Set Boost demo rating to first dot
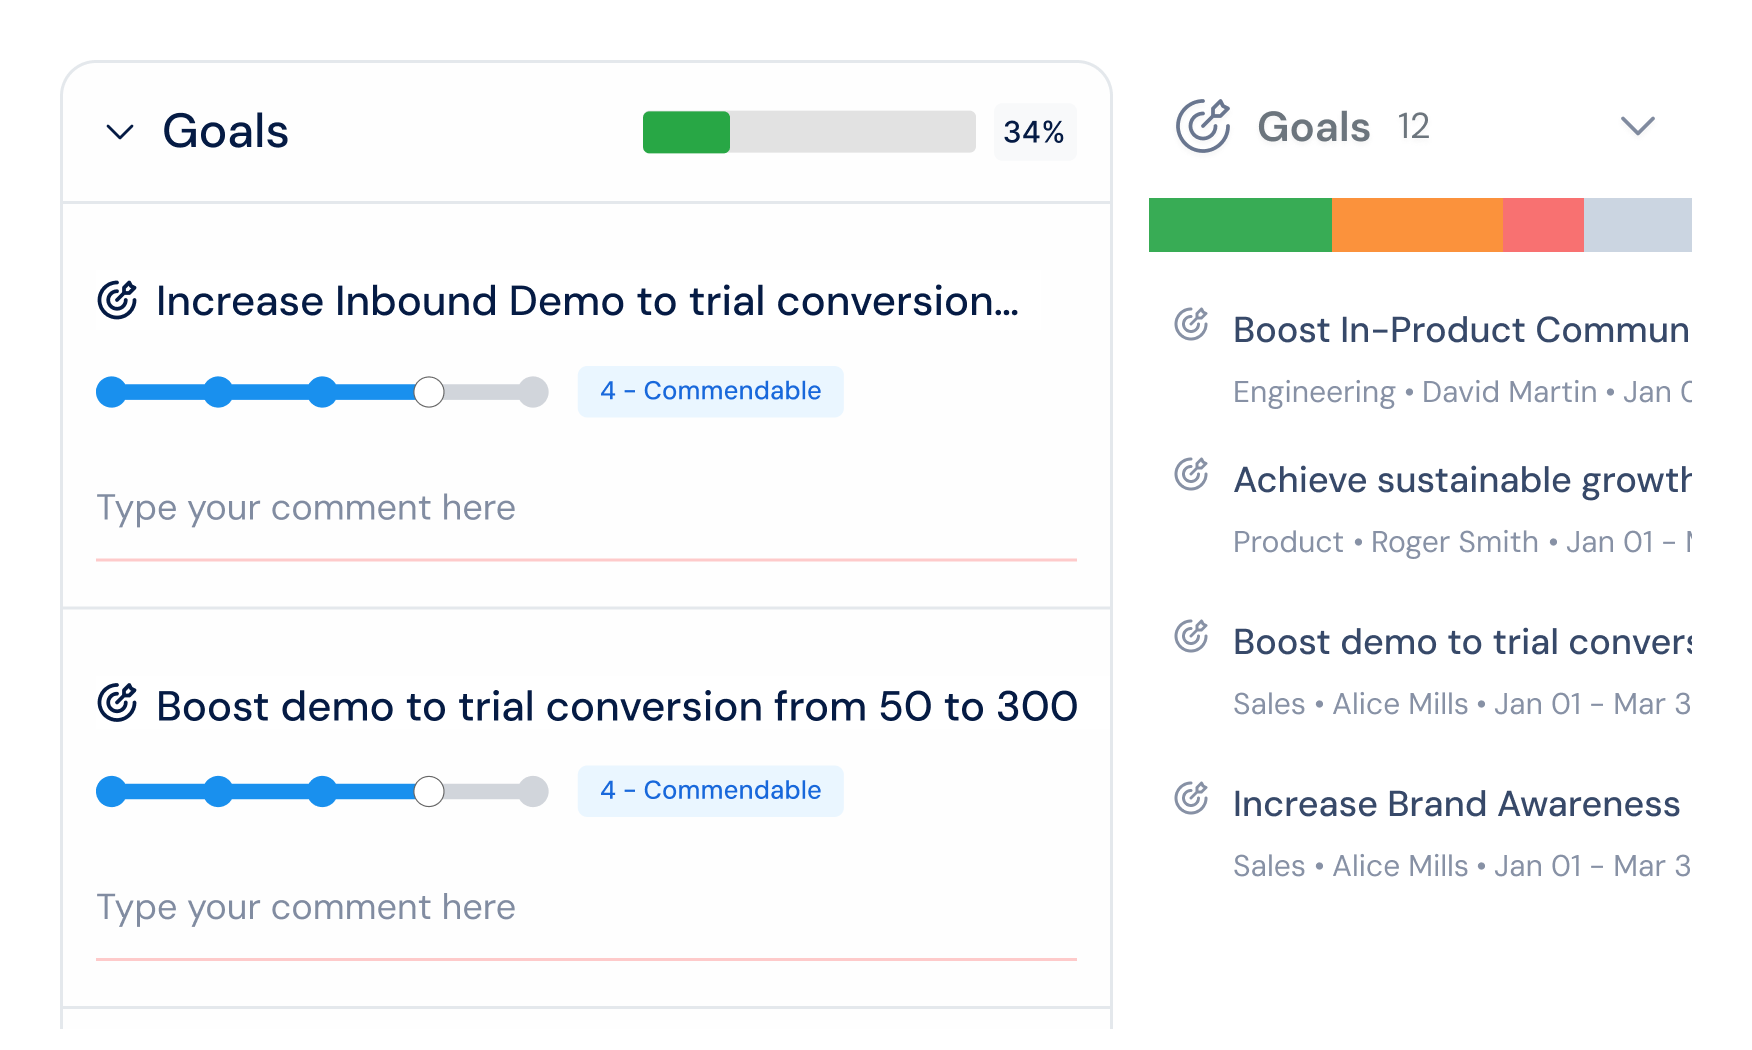The height and width of the screenshot is (1050, 1752). (x=111, y=791)
